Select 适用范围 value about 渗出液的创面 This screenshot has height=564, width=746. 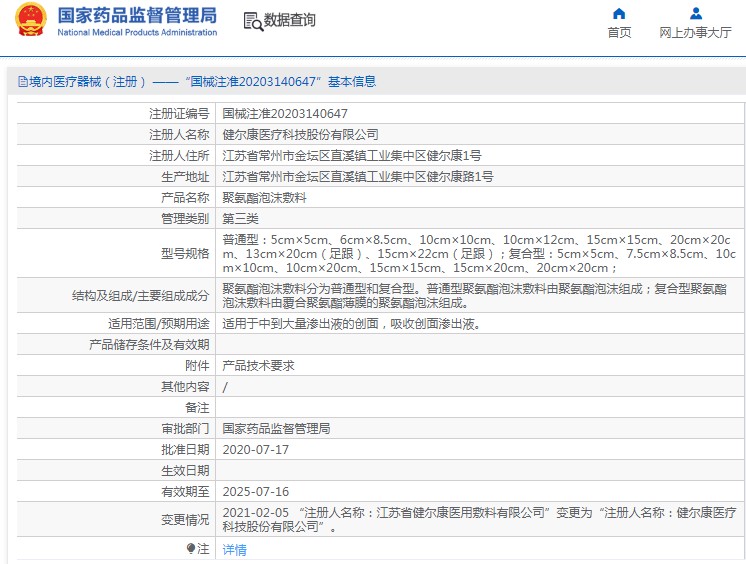pos(353,324)
